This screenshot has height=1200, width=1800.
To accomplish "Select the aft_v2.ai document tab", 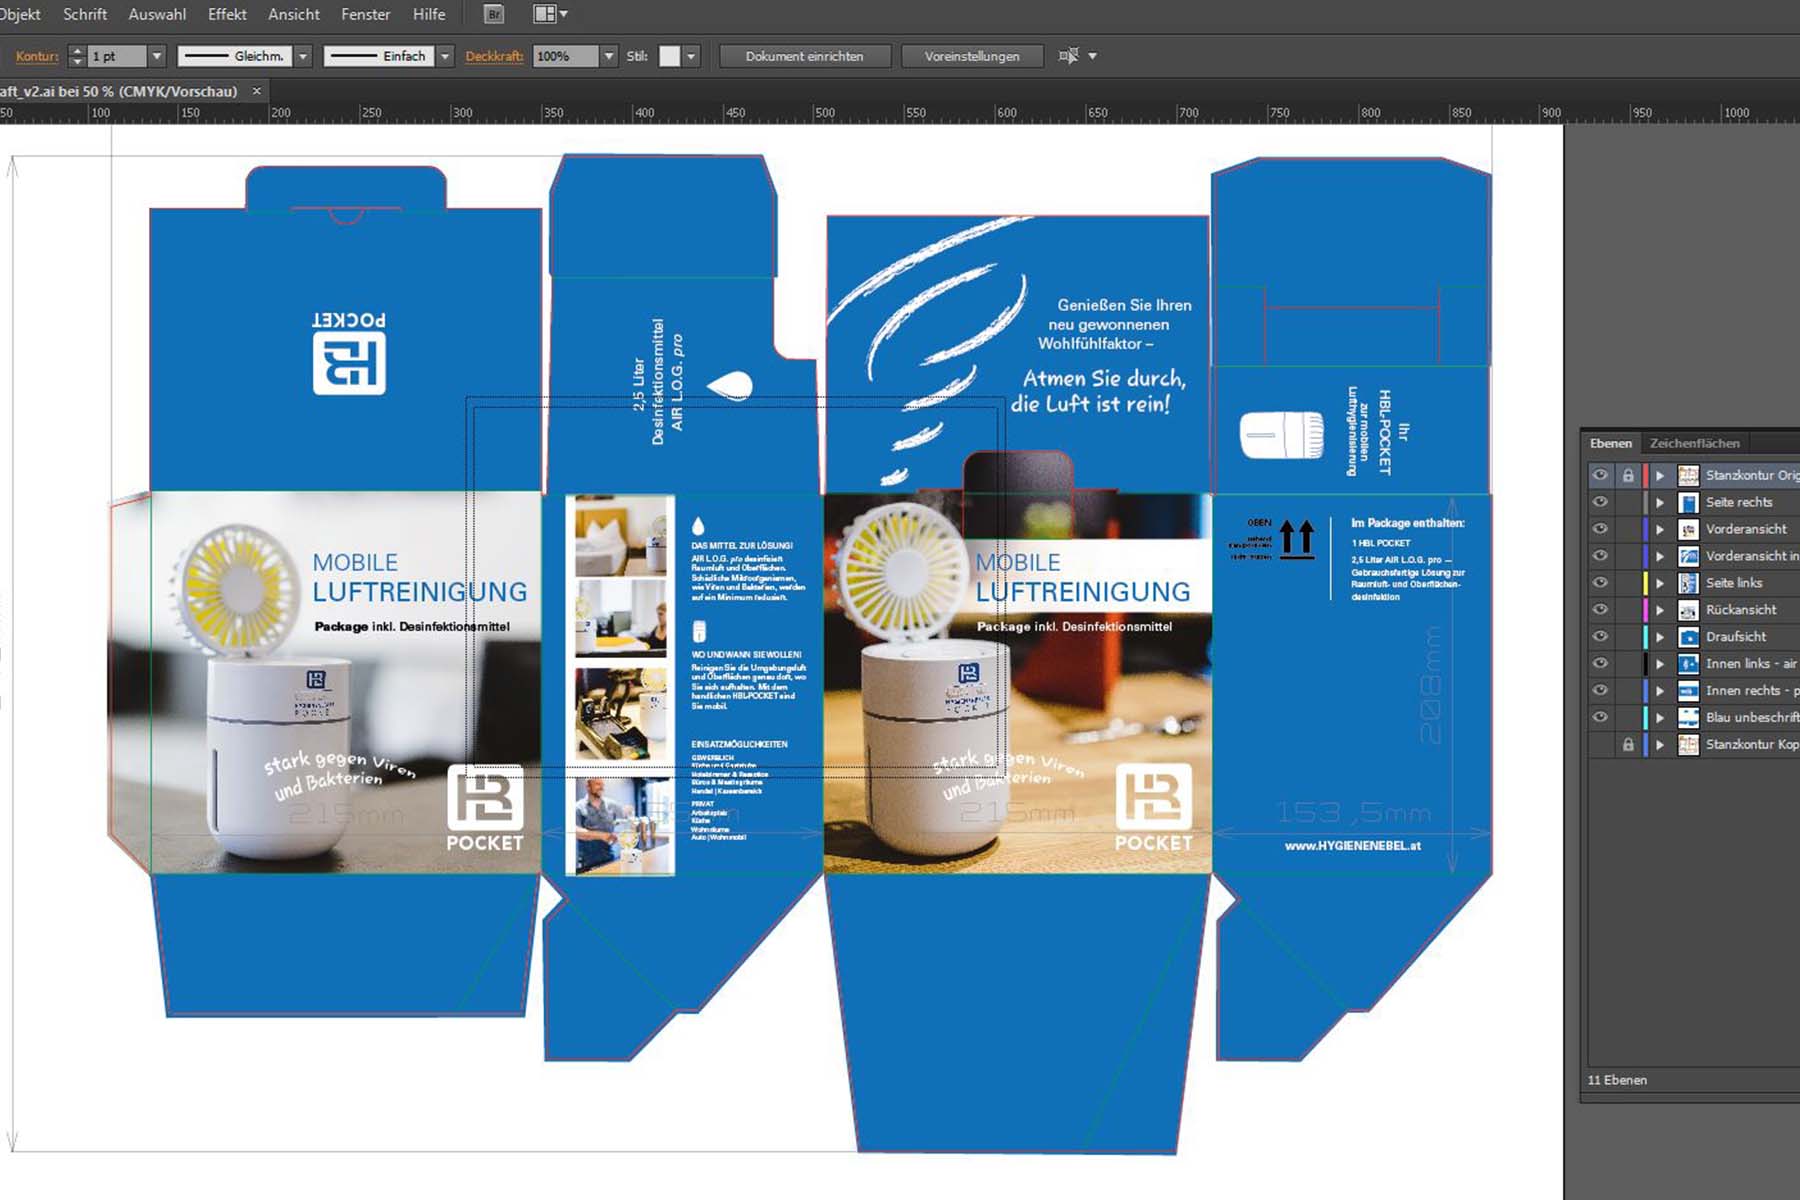I will (x=119, y=91).
